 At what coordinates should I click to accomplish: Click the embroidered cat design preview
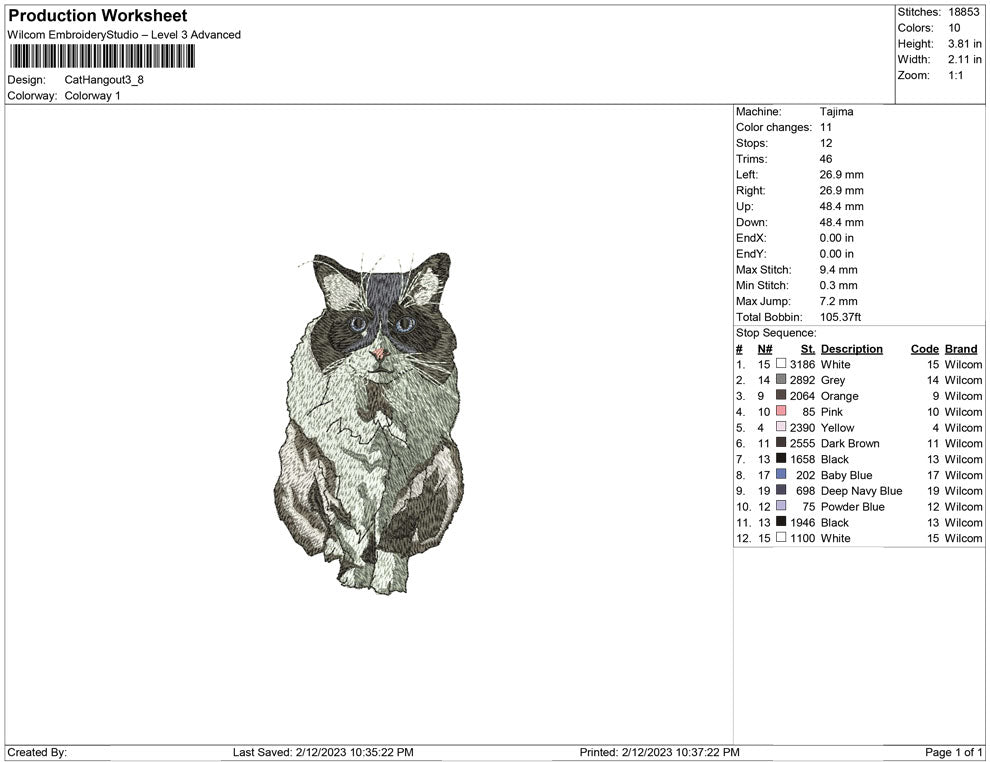pos(369,424)
